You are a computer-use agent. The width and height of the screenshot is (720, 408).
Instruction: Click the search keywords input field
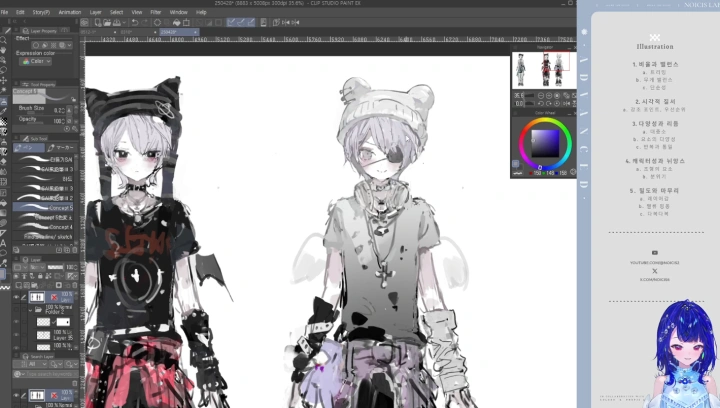(44, 374)
